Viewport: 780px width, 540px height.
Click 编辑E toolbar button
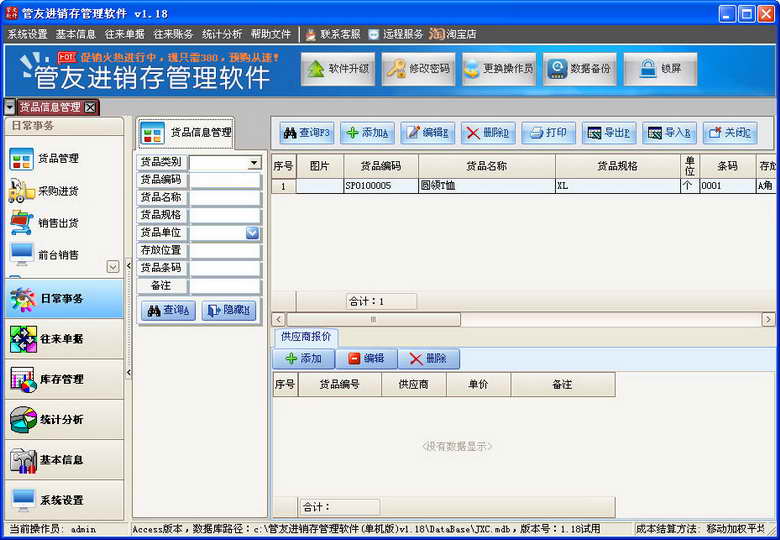(x=428, y=133)
